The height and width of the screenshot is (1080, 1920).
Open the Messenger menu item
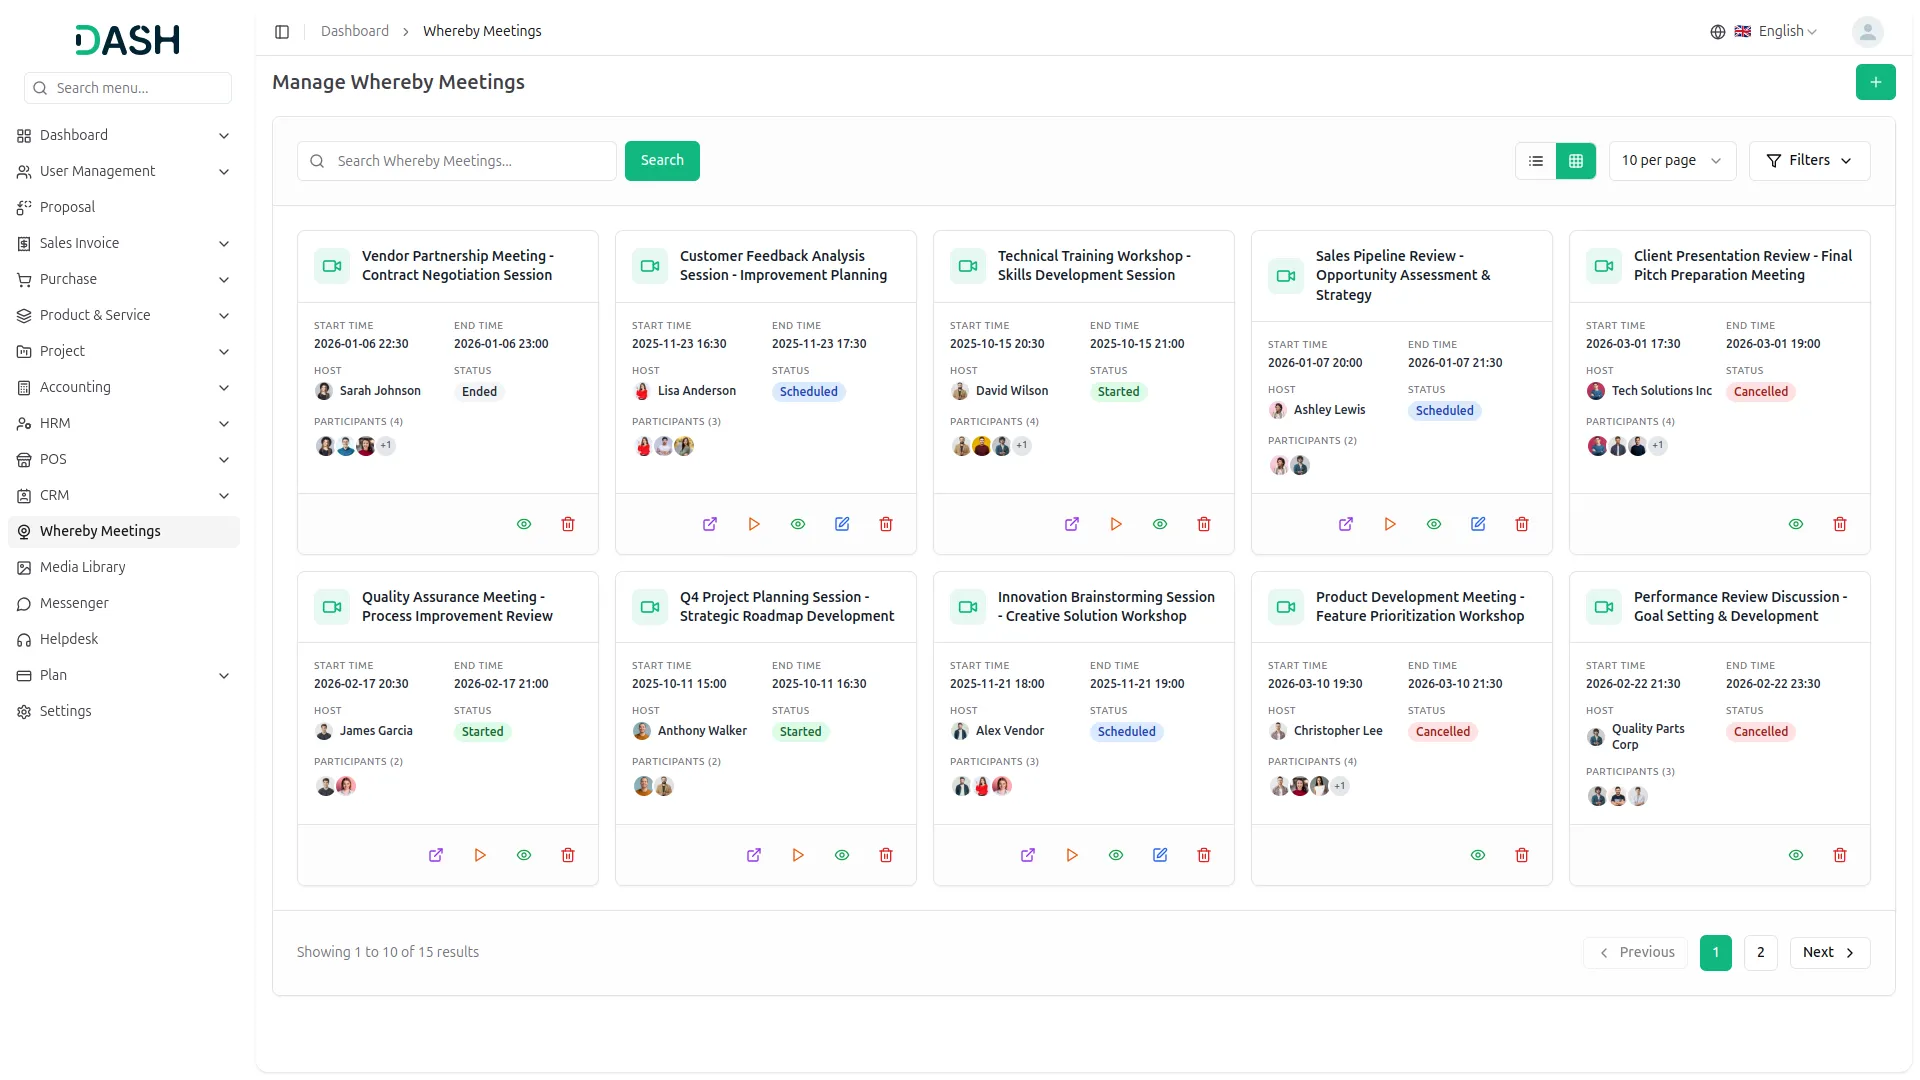[x=124, y=603]
